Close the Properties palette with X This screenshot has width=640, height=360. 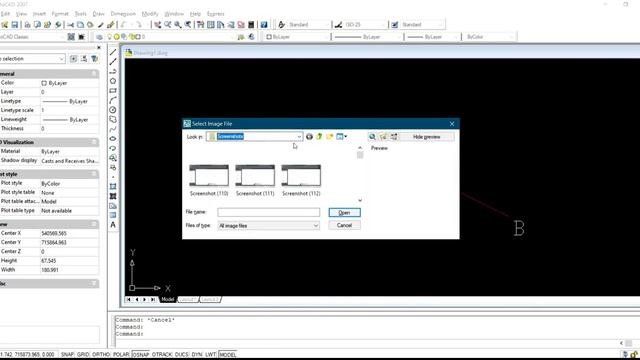[99, 48]
